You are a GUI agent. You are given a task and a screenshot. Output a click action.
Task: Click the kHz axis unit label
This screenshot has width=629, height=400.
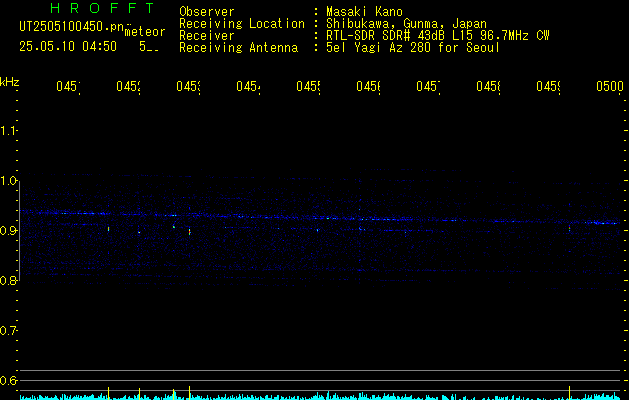coord(10,82)
